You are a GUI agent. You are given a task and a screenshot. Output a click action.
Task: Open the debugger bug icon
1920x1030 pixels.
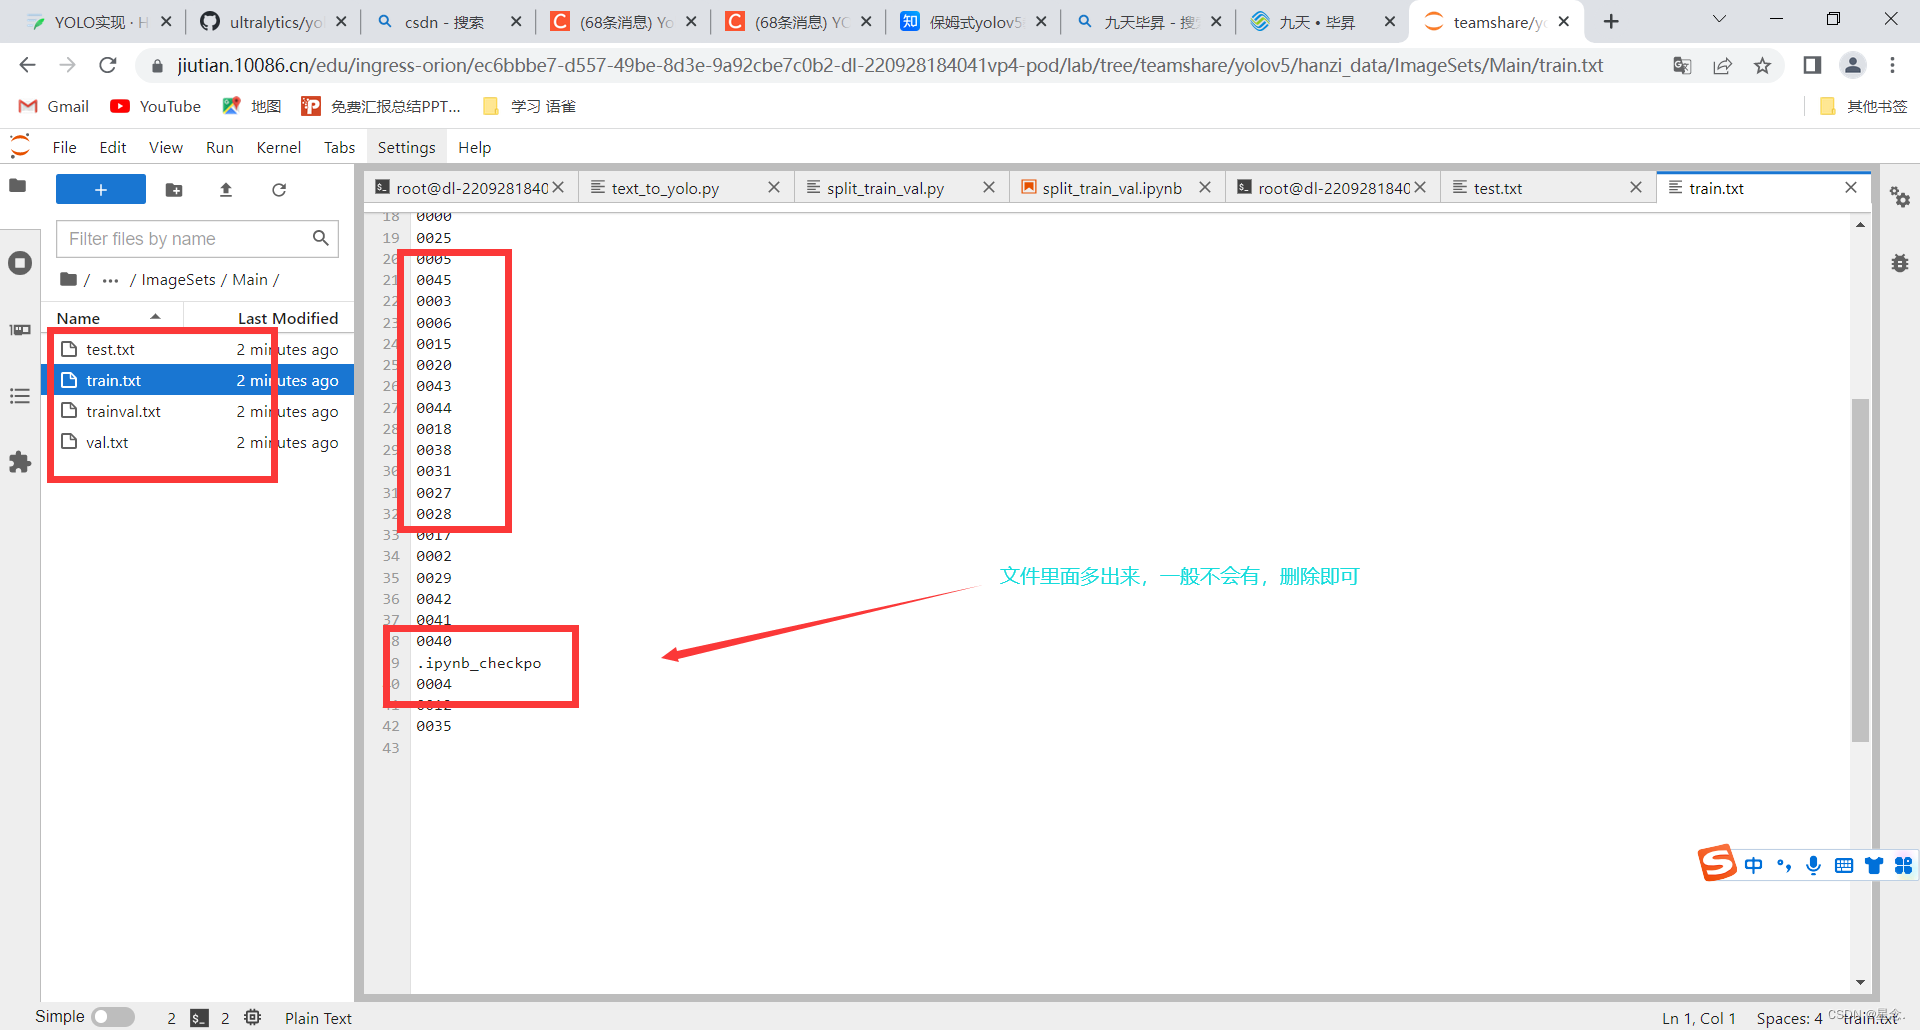[1900, 263]
